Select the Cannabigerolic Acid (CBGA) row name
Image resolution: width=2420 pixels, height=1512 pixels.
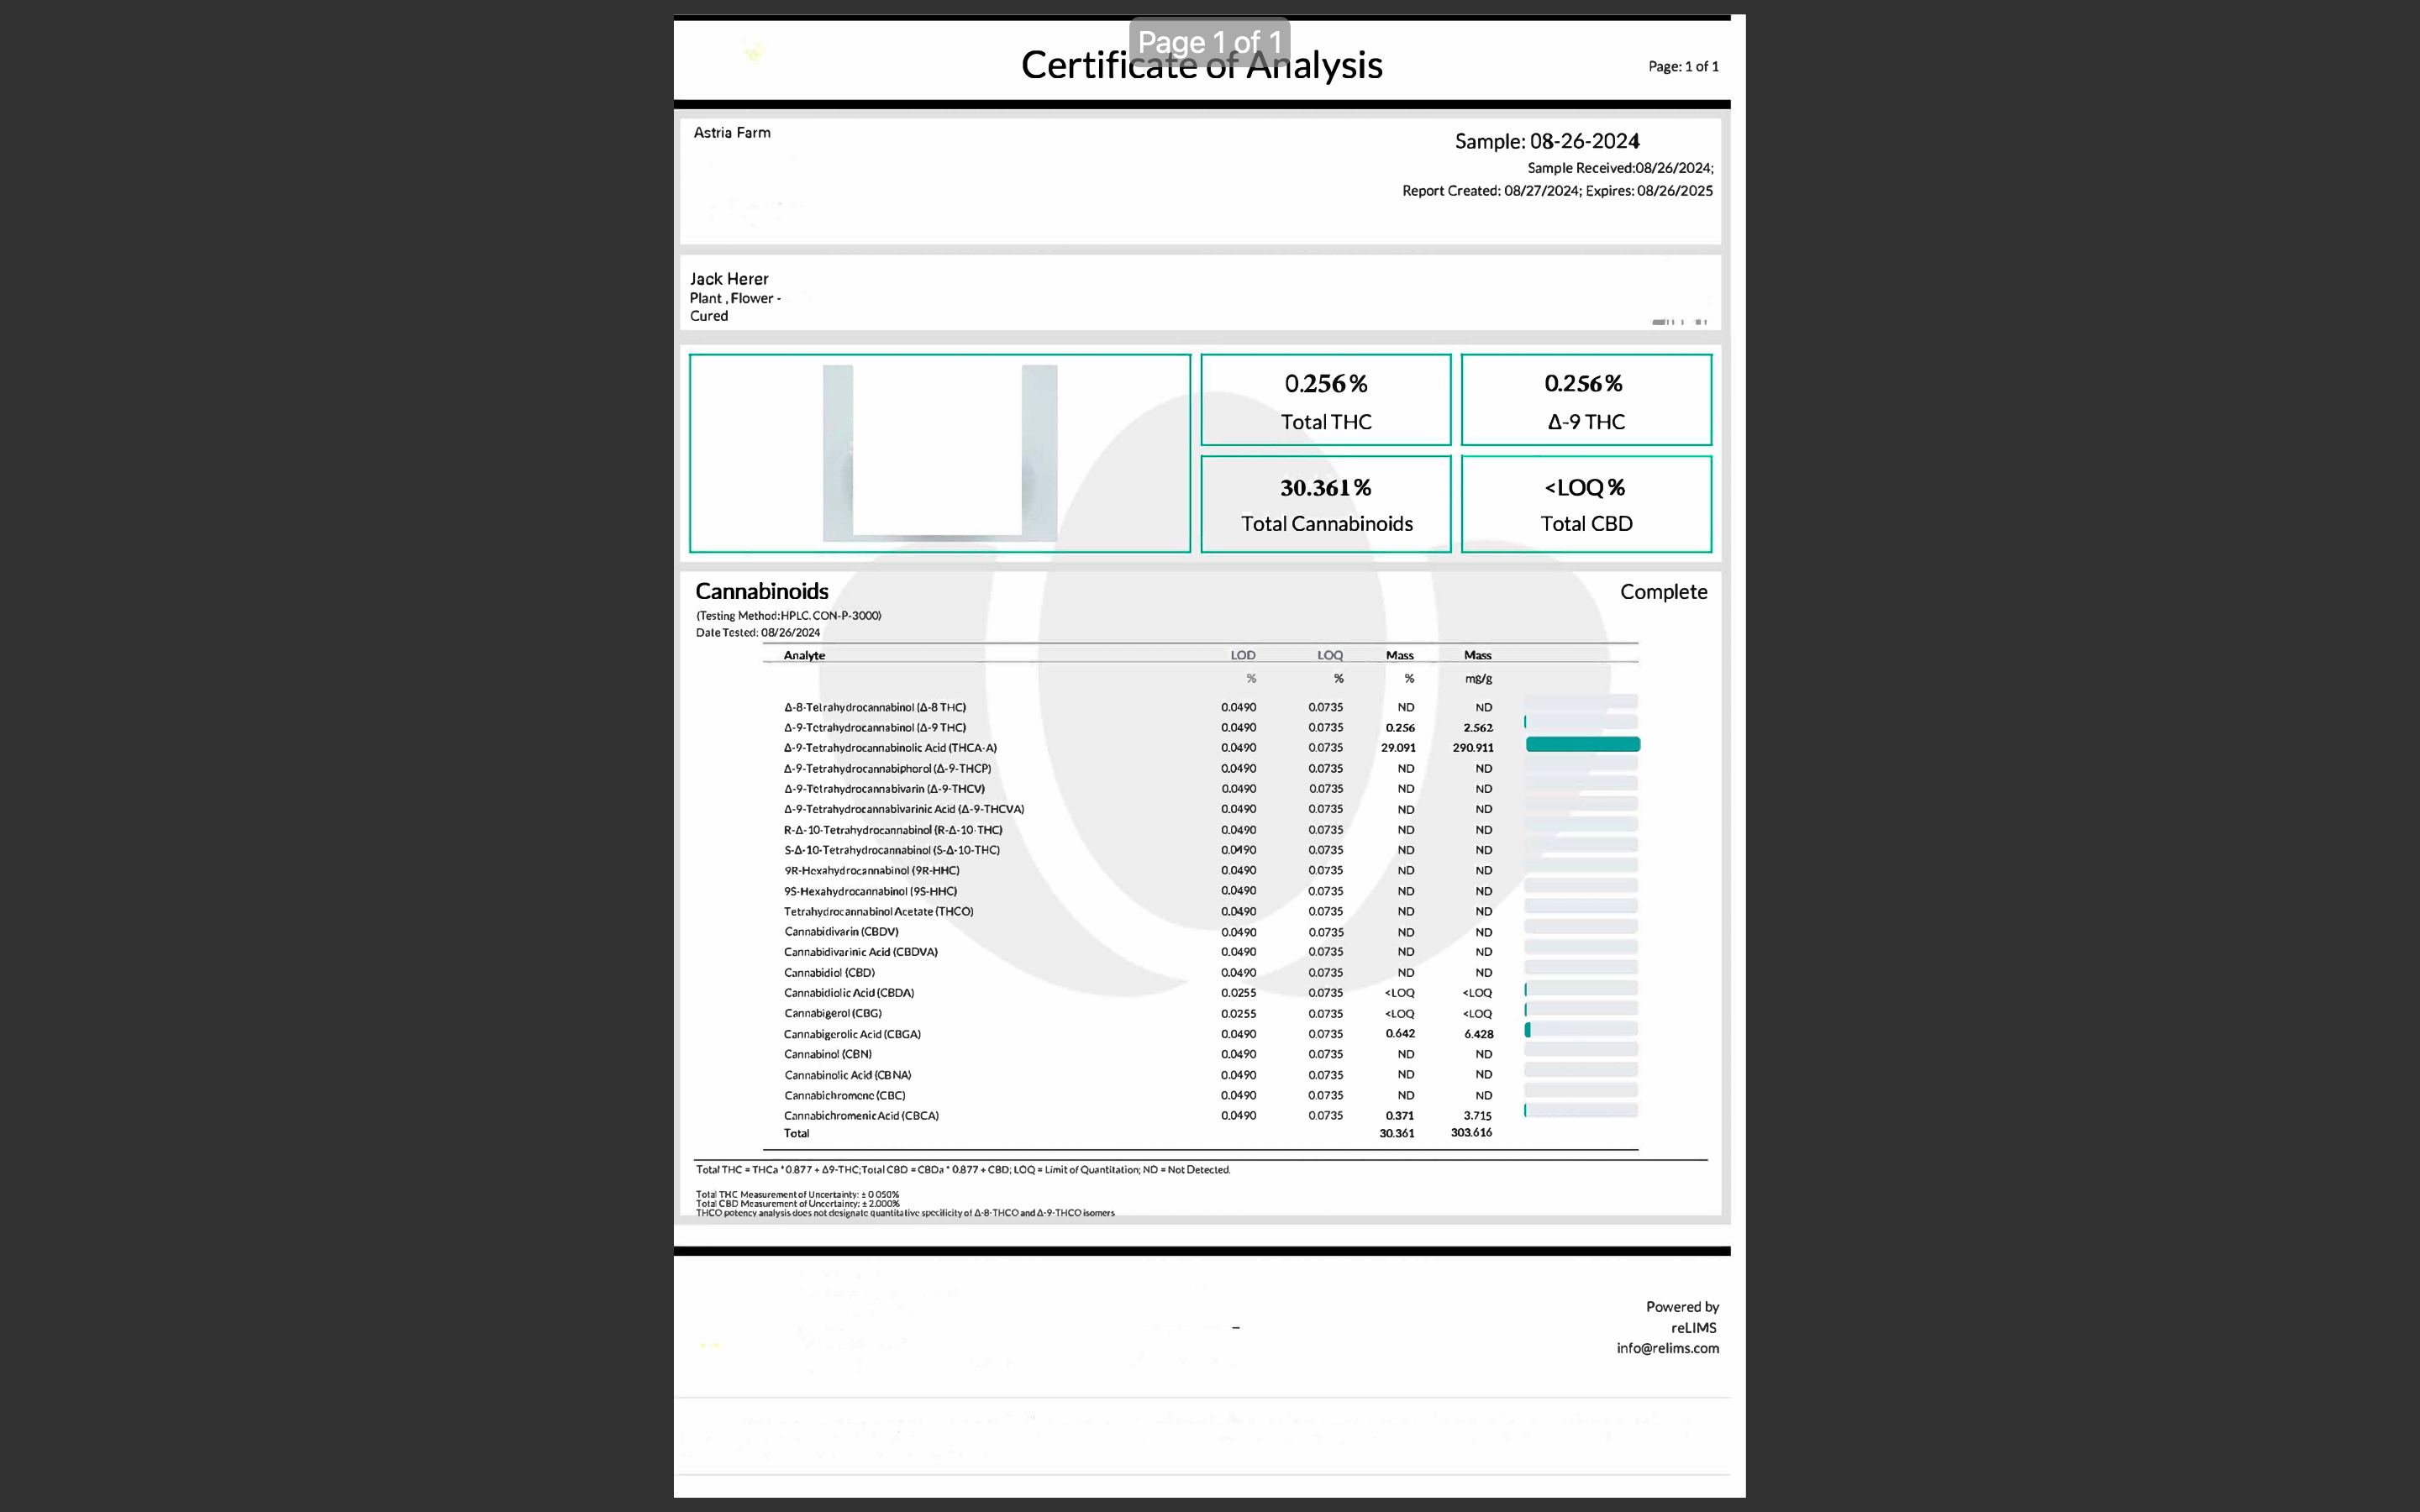click(852, 1034)
